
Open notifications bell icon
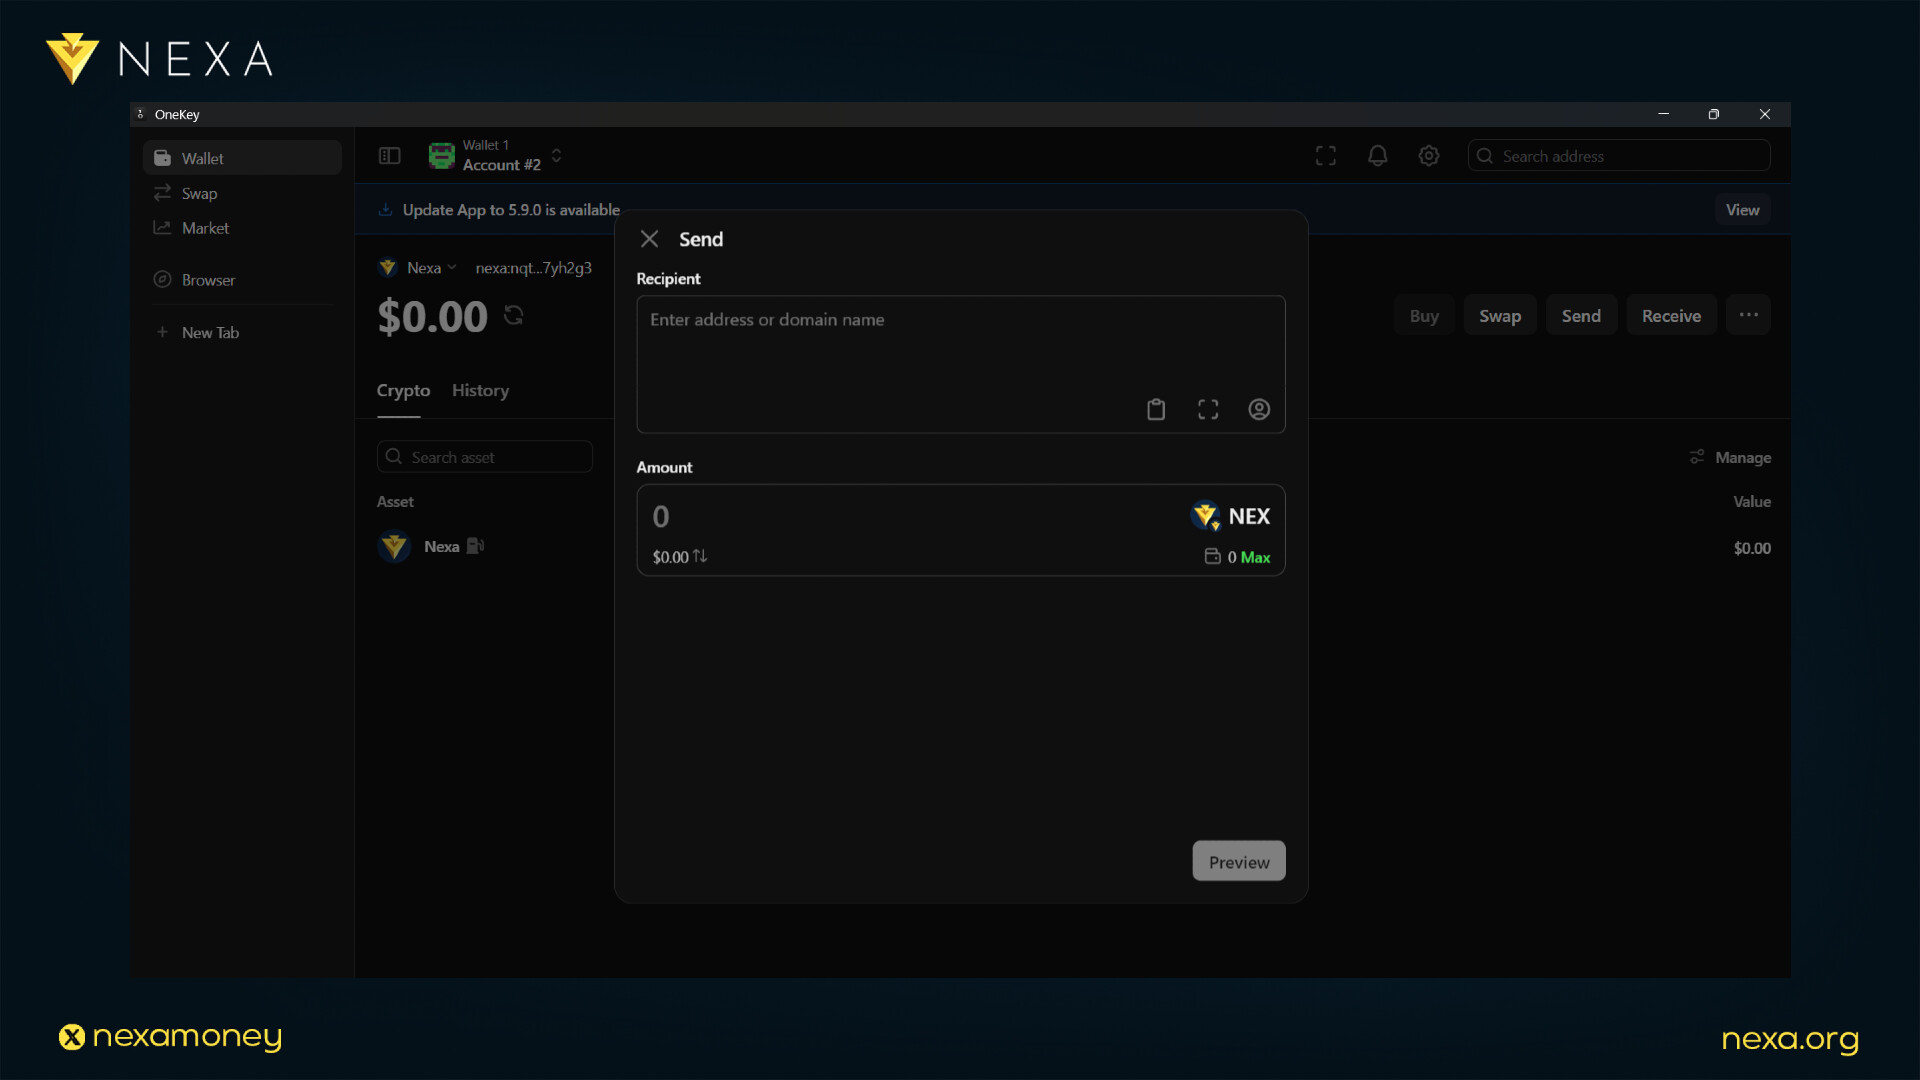pos(1378,156)
